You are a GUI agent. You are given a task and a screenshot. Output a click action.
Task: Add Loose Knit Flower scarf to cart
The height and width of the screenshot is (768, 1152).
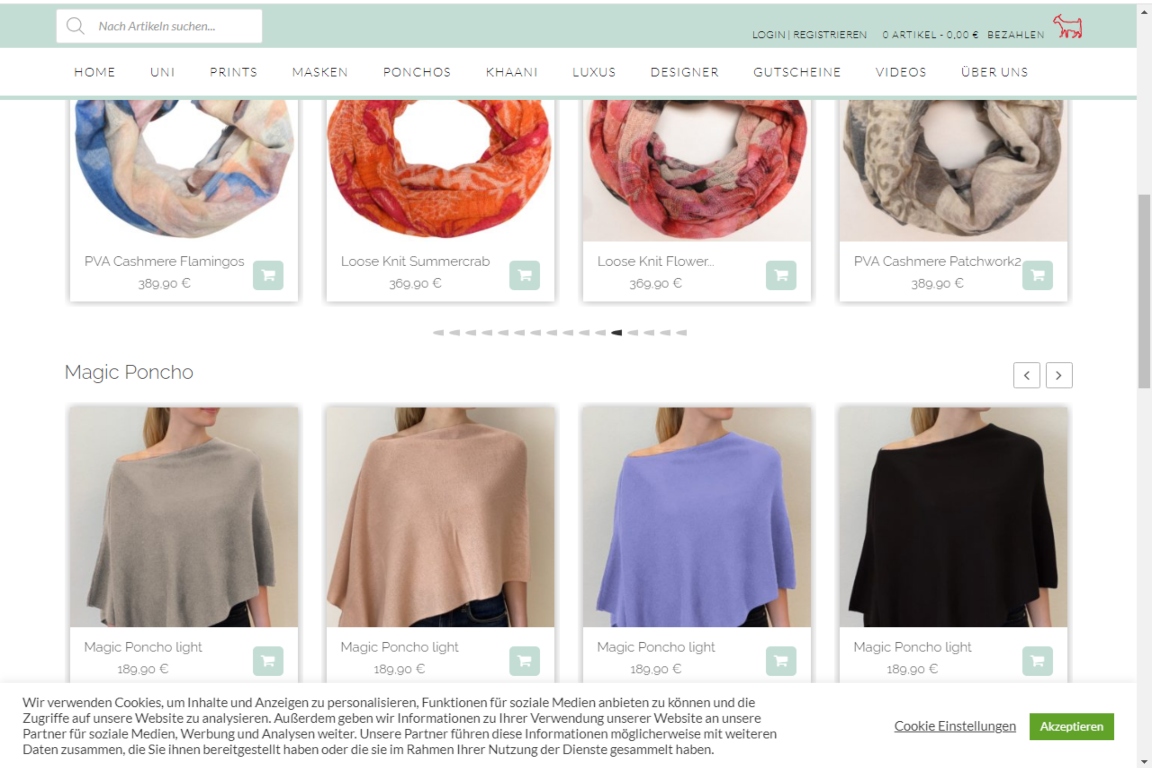(781, 276)
